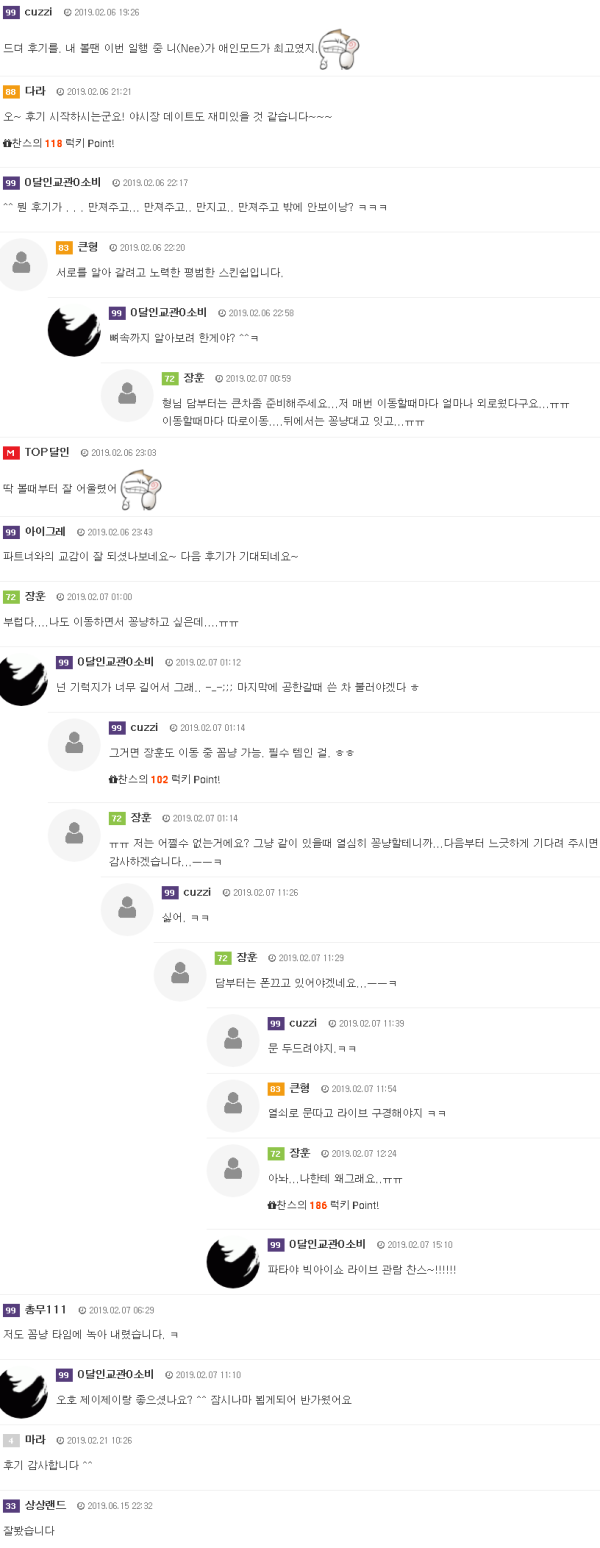Click cuzzi's gray avatar on the 11:39 reply
The height and width of the screenshot is (1548, 600).
pos(233,1040)
